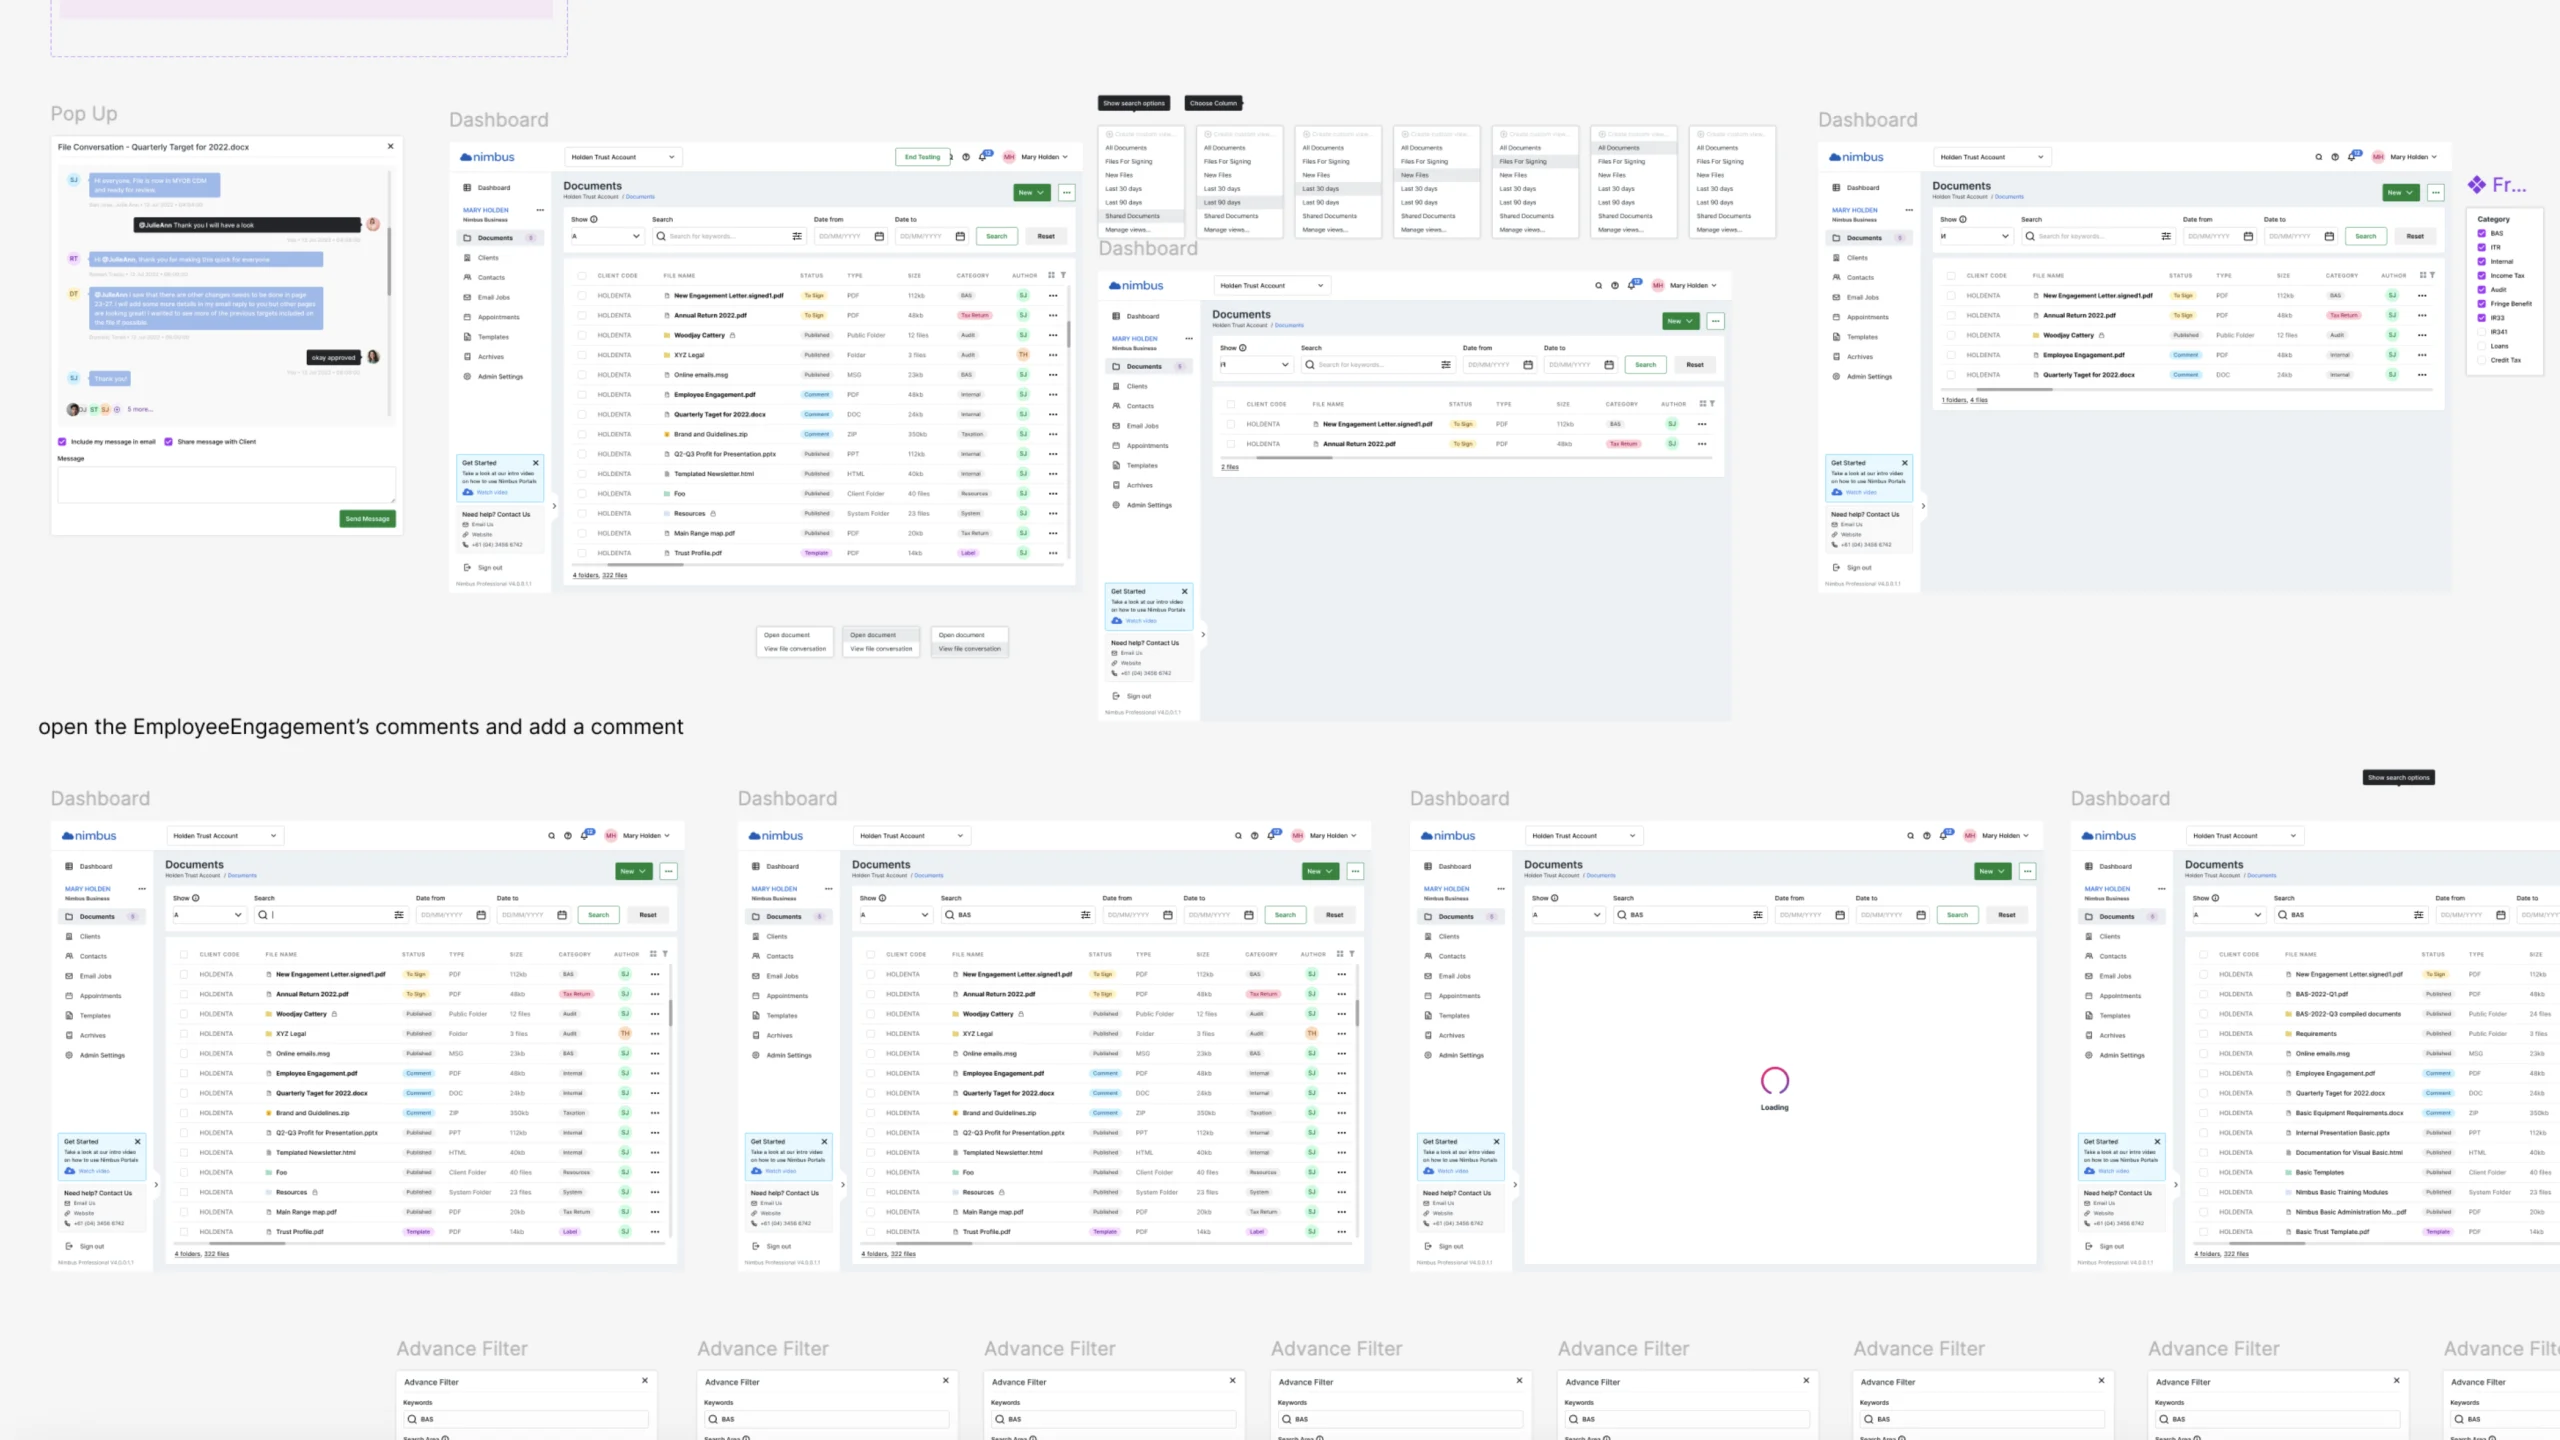Viewport: 2560px width, 1440px height.
Task: Click add-participant plus icon beside '5 more...'
Action: pos(117,409)
